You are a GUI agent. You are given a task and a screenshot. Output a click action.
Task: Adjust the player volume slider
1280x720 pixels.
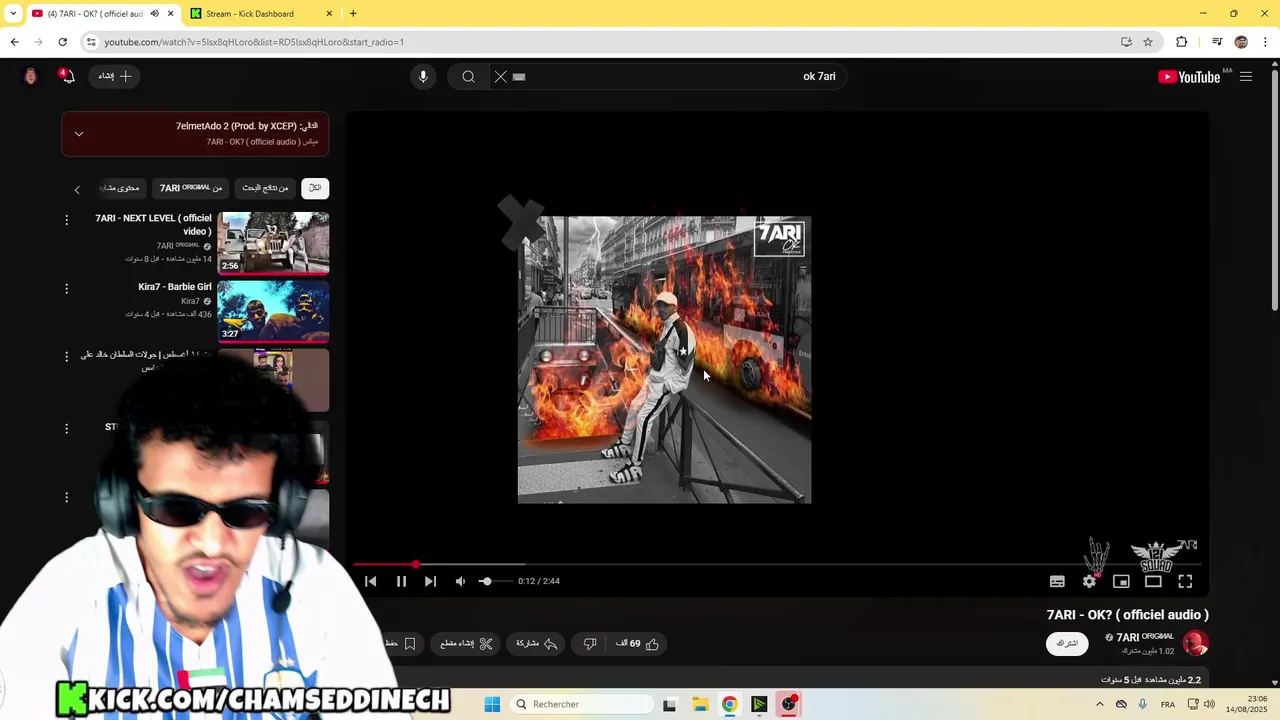[x=494, y=581]
